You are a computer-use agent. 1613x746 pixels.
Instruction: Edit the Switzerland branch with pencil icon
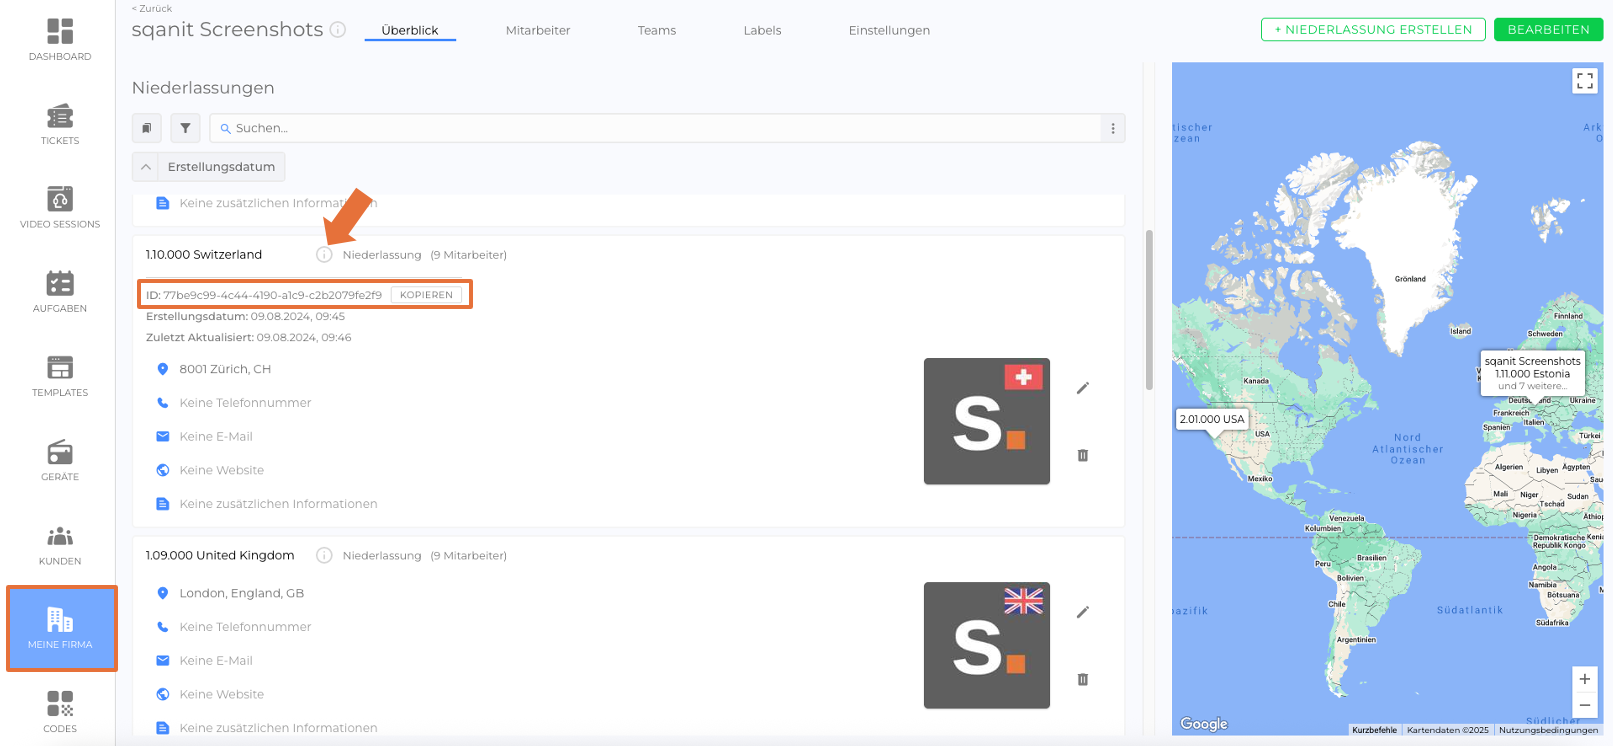pos(1082,388)
